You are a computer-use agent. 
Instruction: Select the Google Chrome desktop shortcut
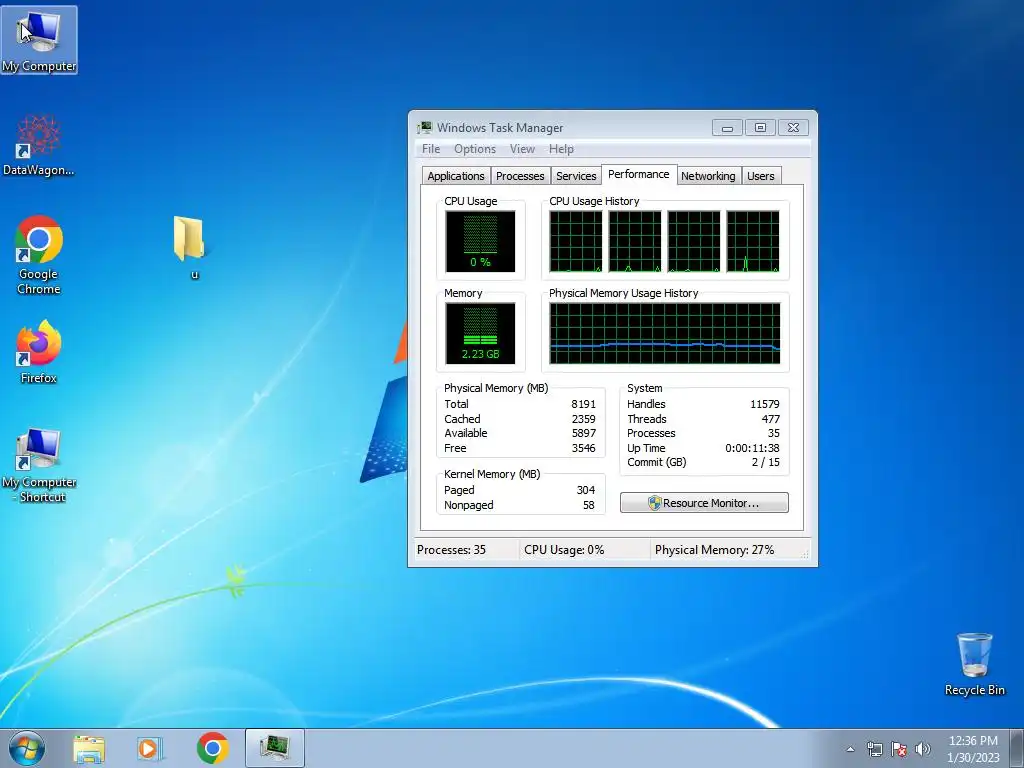coord(39,255)
